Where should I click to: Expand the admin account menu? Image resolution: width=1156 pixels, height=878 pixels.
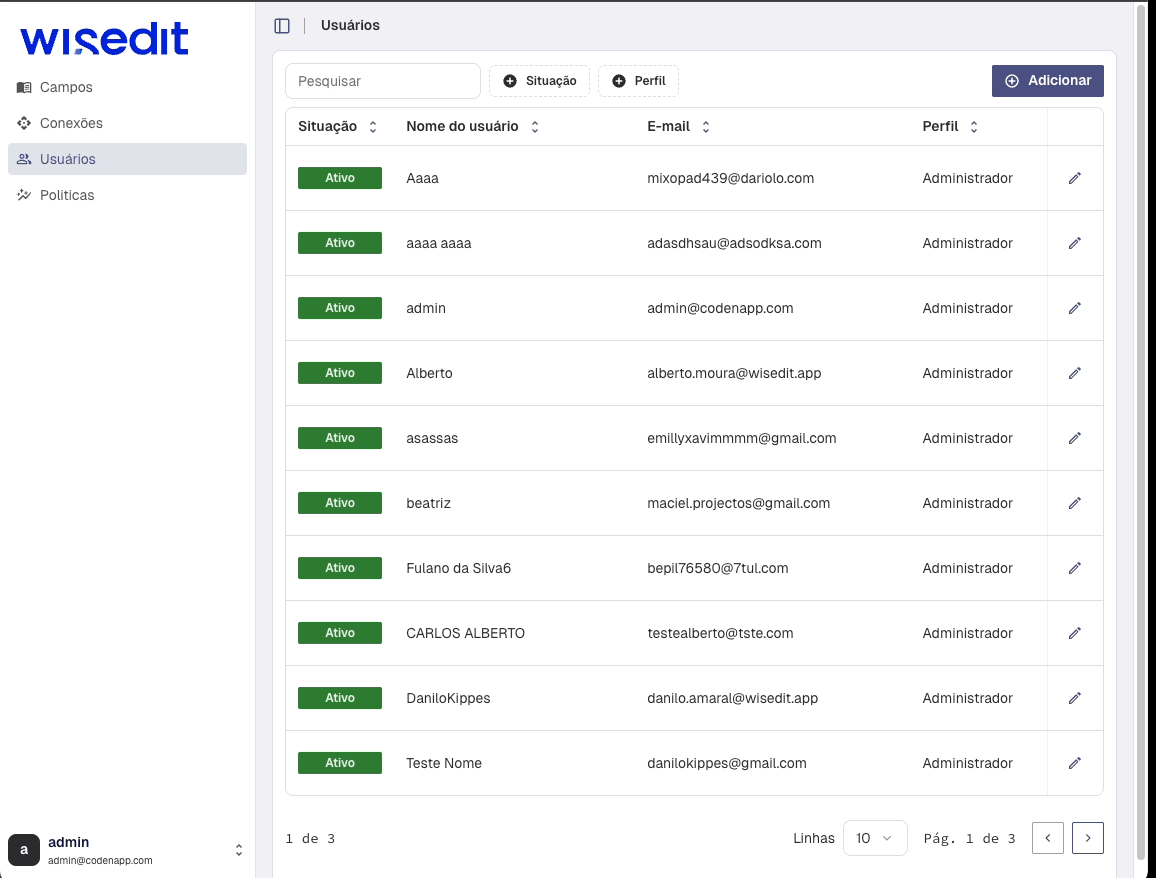pyautogui.click(x=239, y=850)
